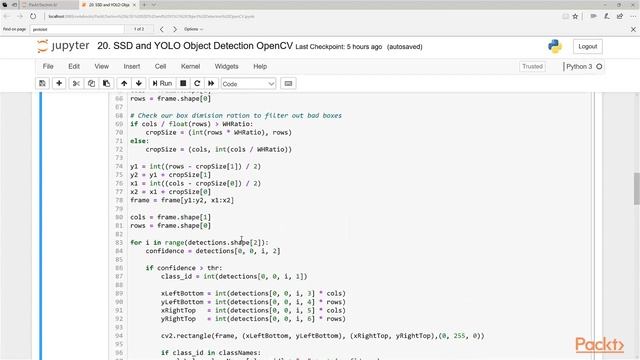Open browser settings and more menu
This screenshot has height=360, width=640.
point(633,16)
